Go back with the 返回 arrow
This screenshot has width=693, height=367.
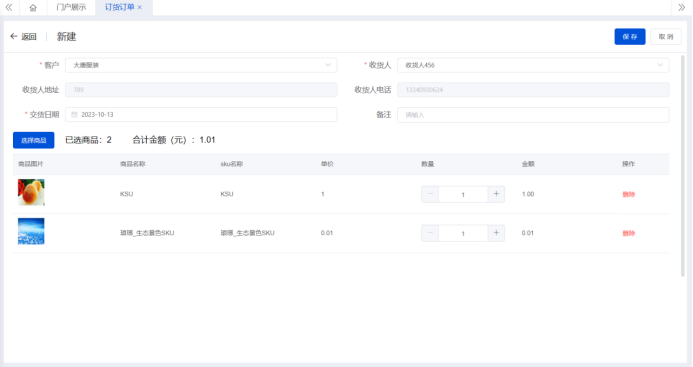(23, 37)
